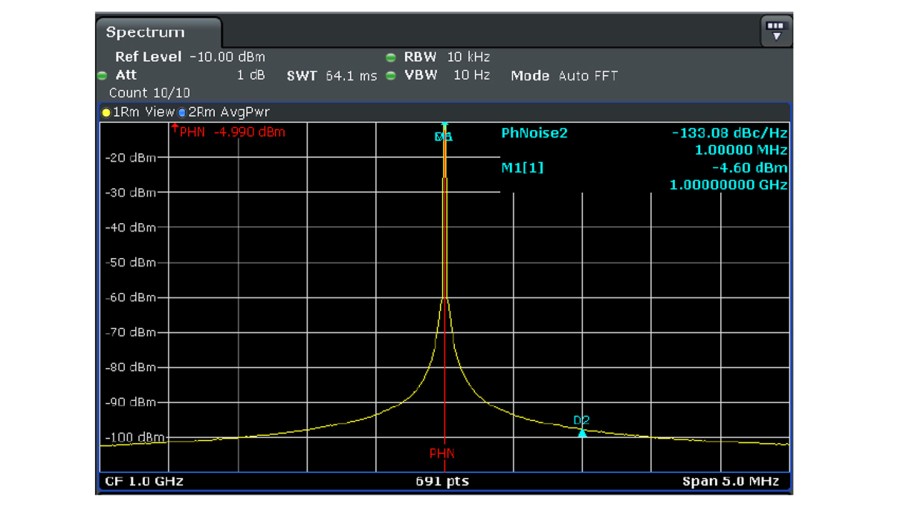
Task: Click the green Att indicator dot
Action: pyautogui.click(x=102, y=76)
